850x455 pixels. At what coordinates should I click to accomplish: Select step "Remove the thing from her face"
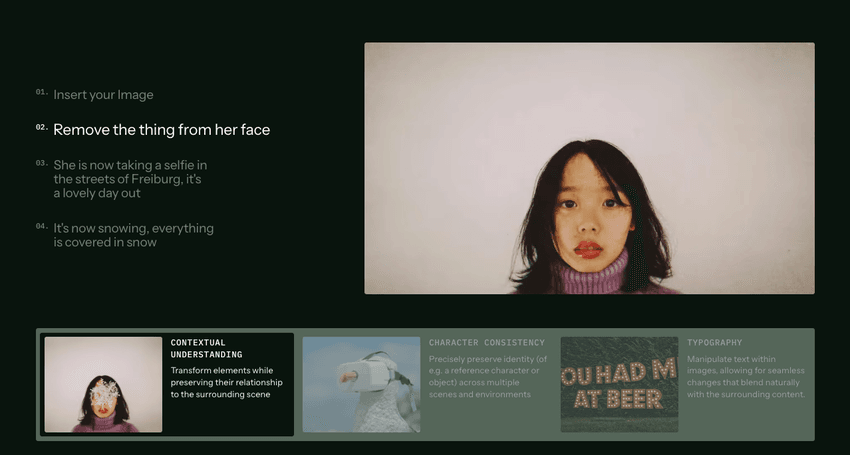coord(162,130)
